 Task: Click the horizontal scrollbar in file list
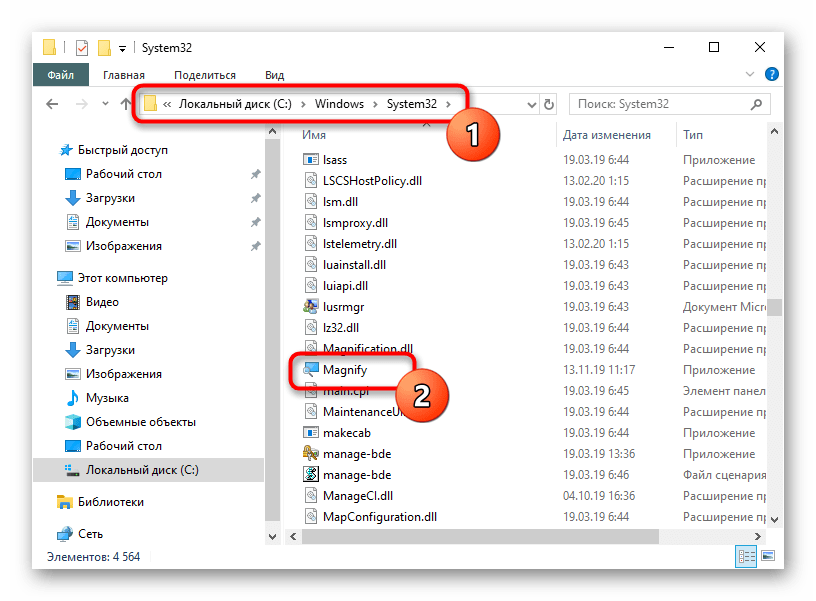pos(480,536)
